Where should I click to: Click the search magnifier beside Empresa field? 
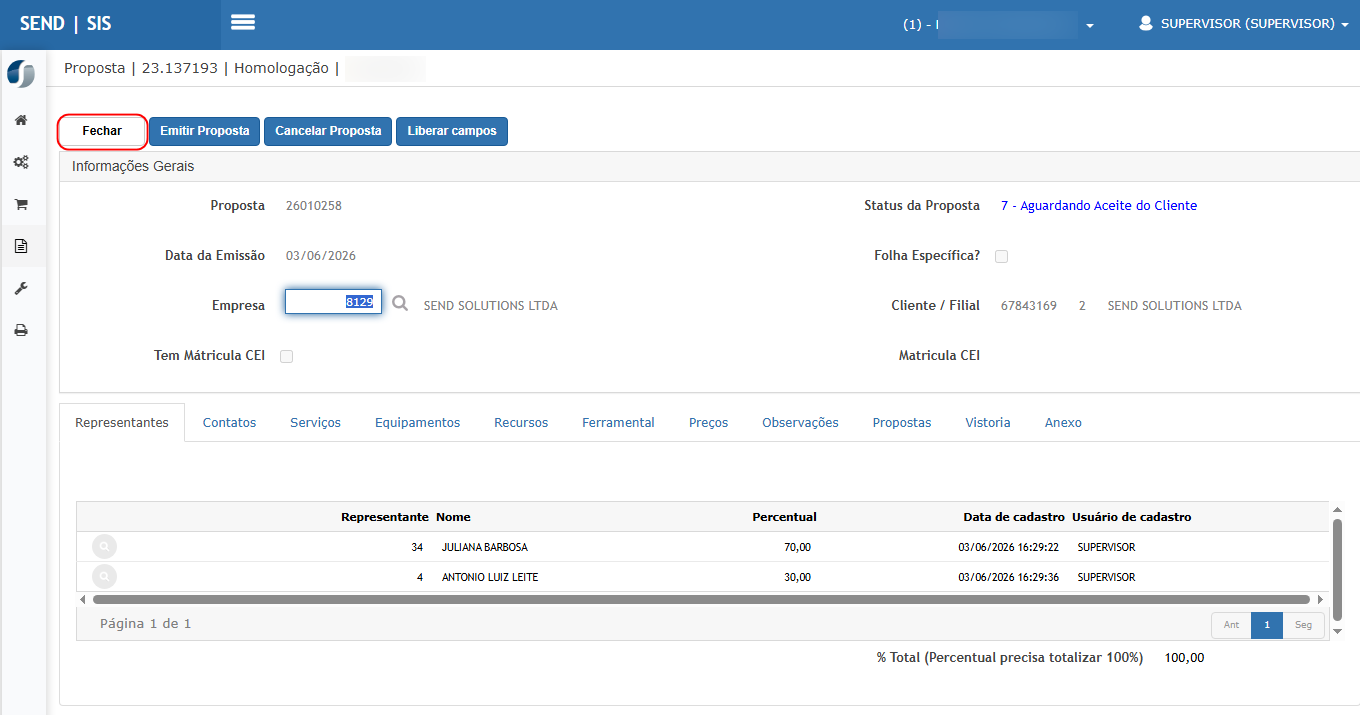click(400, 304)
